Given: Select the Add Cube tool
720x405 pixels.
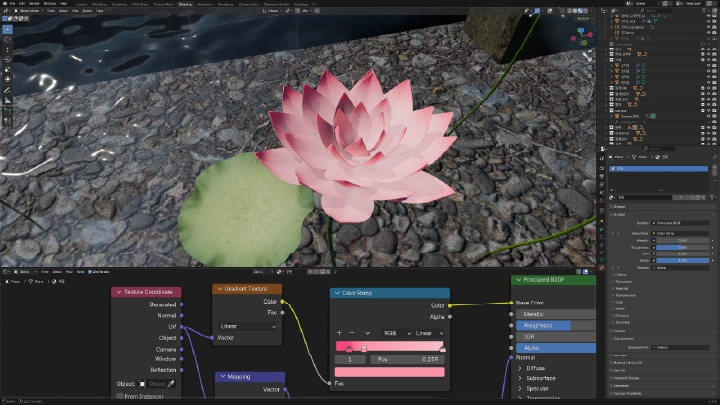Looking at the screenshot, I should pos(7,112).
